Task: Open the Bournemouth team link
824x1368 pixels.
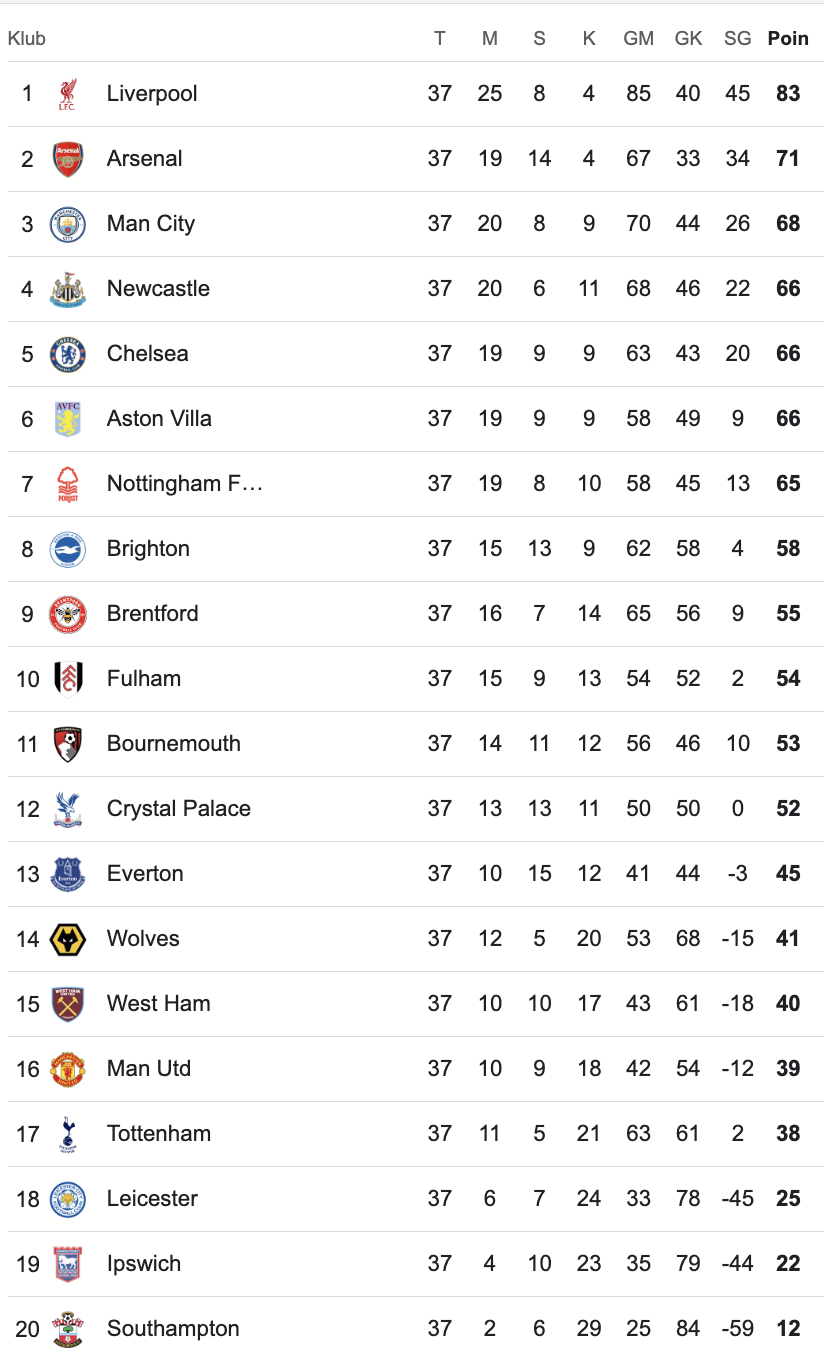Action: point(174,744)
